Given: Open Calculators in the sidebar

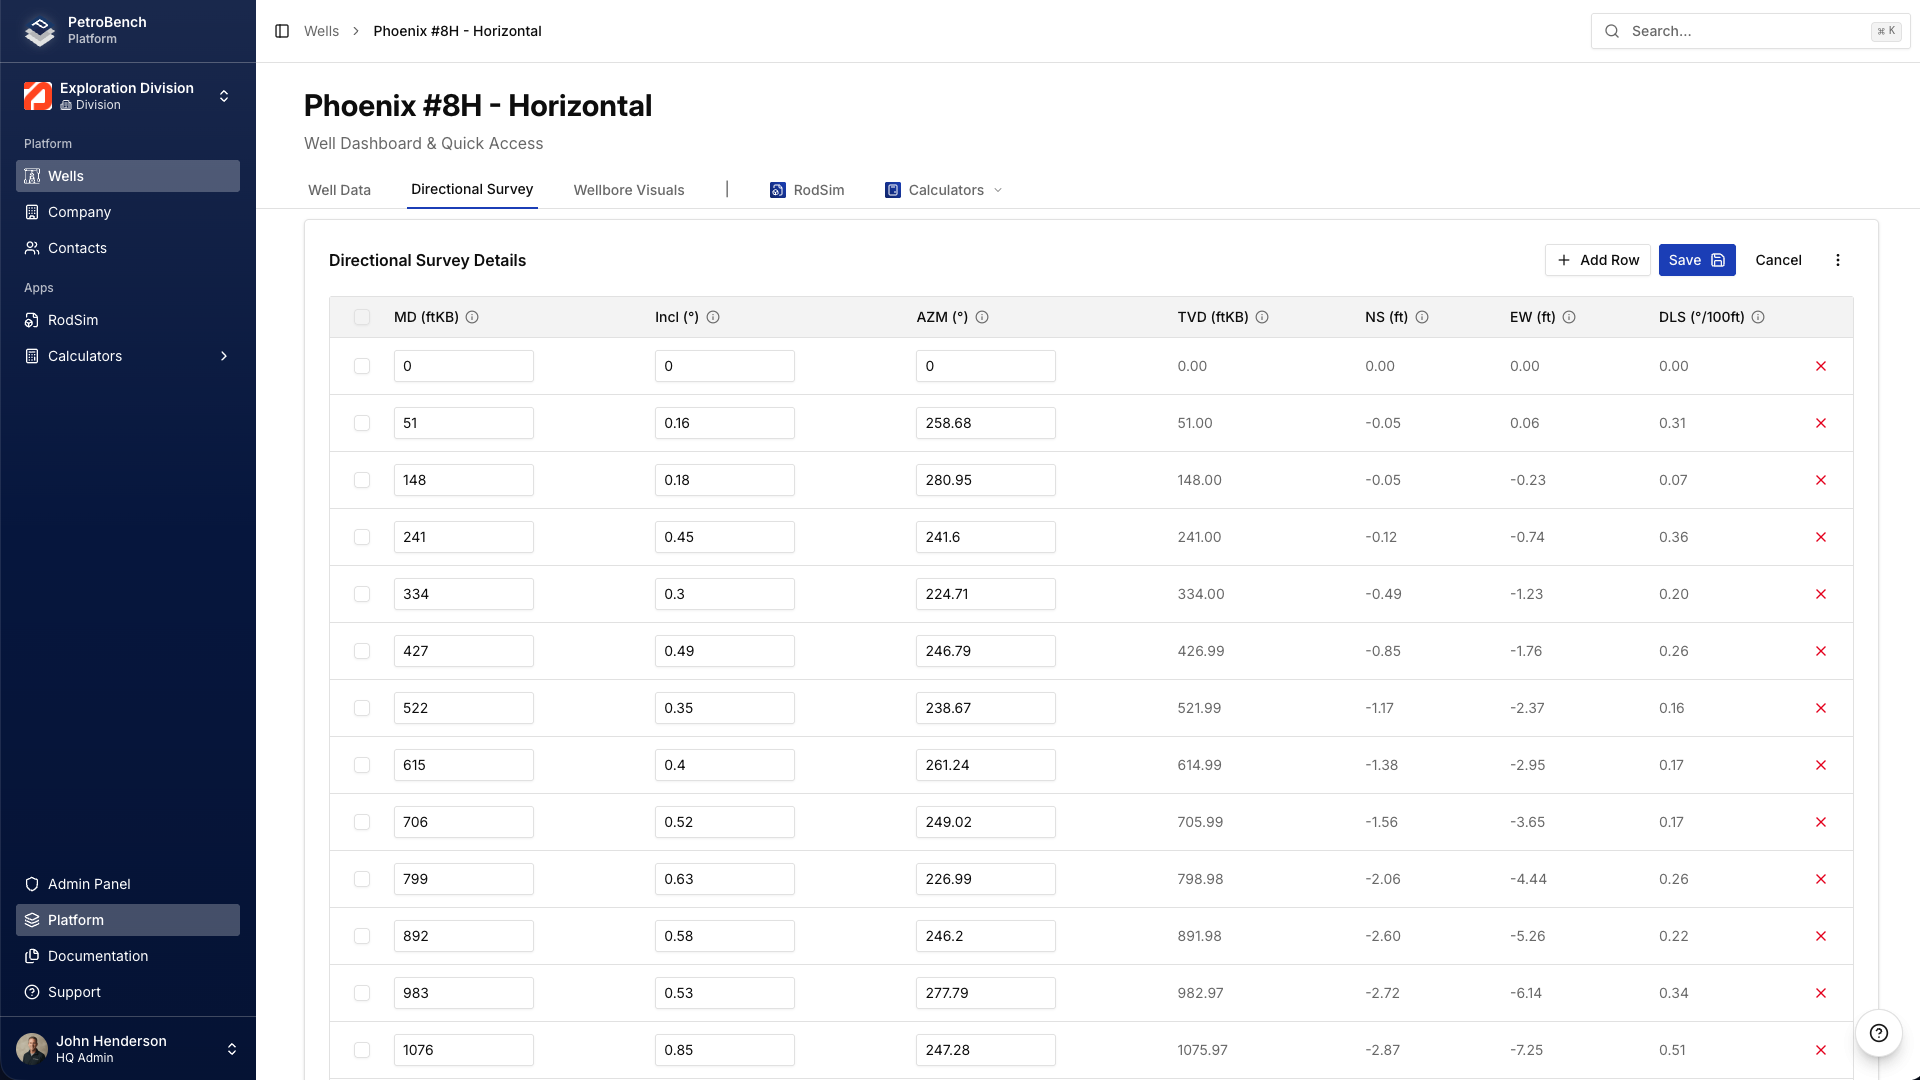Looking at the screenshot, I should [x=84, y=356].
